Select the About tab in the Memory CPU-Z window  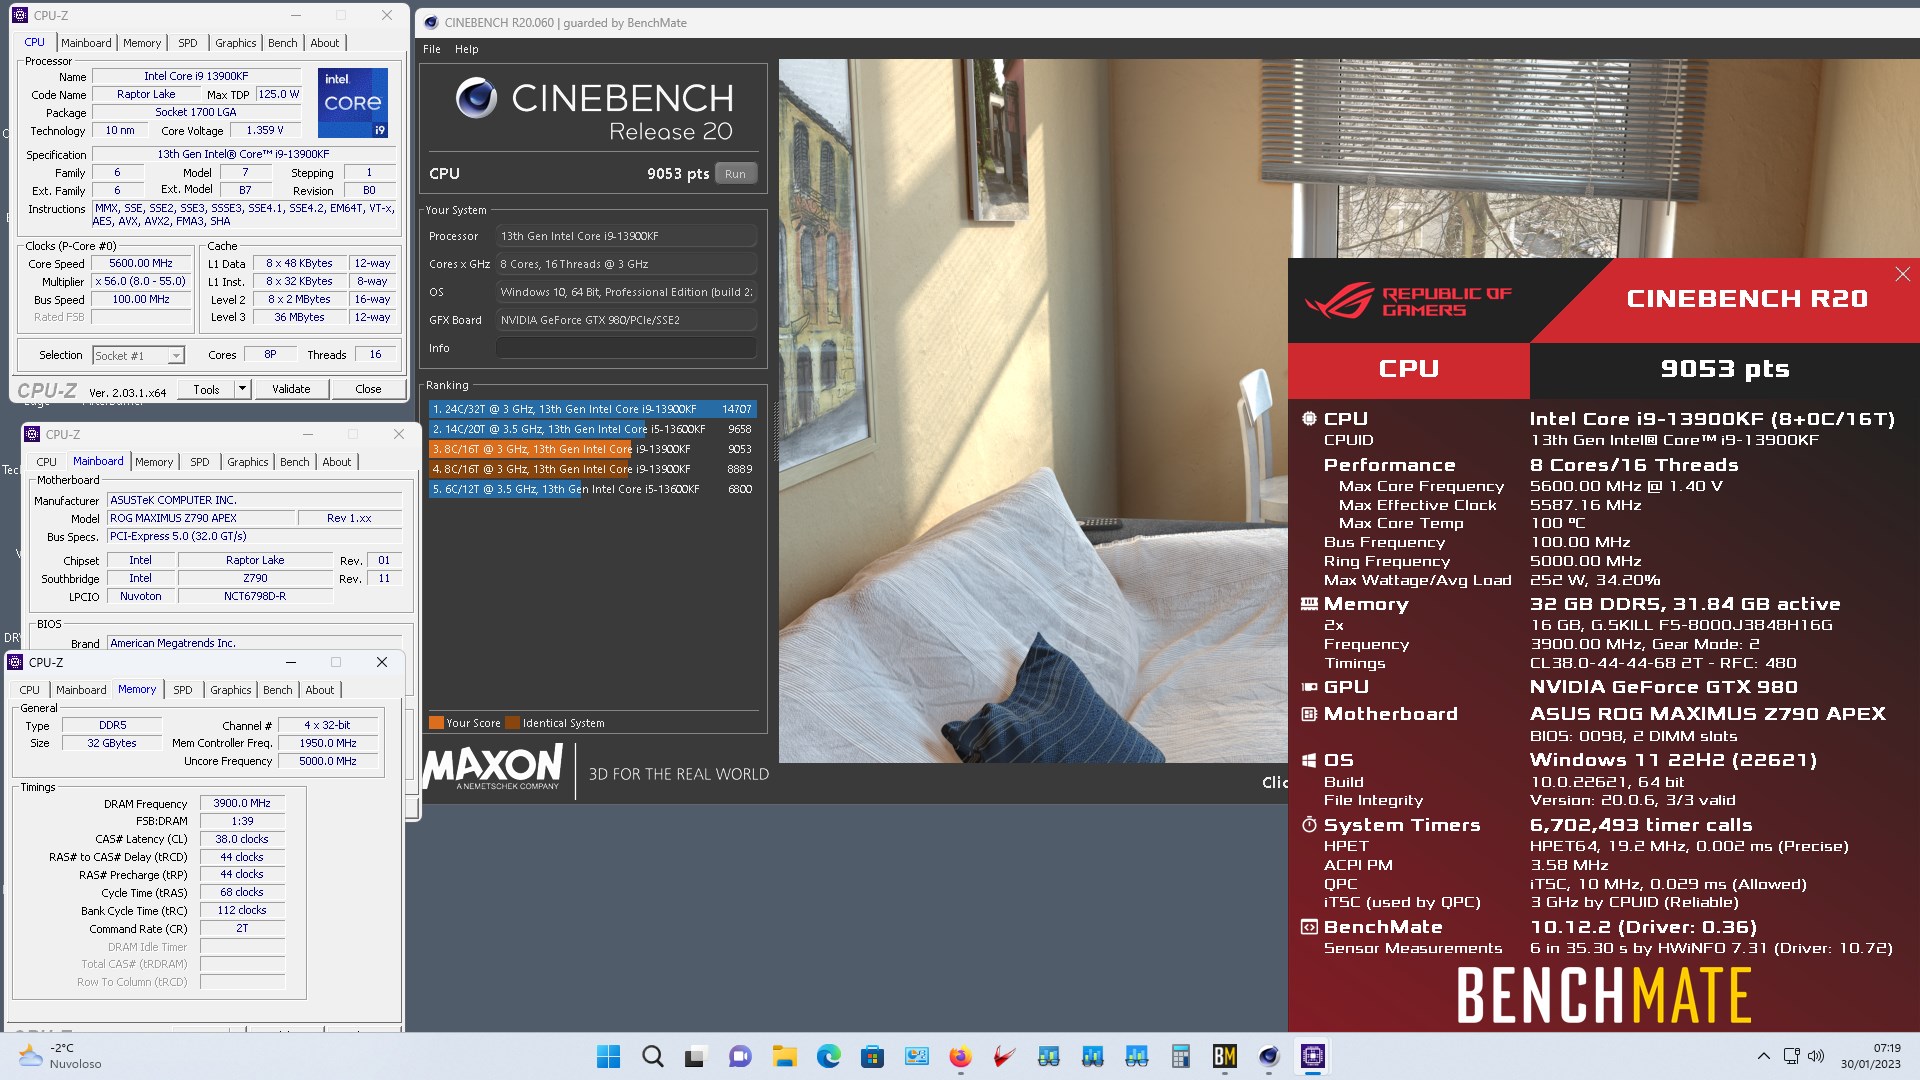pyautogui.click(x=320, y=690)
